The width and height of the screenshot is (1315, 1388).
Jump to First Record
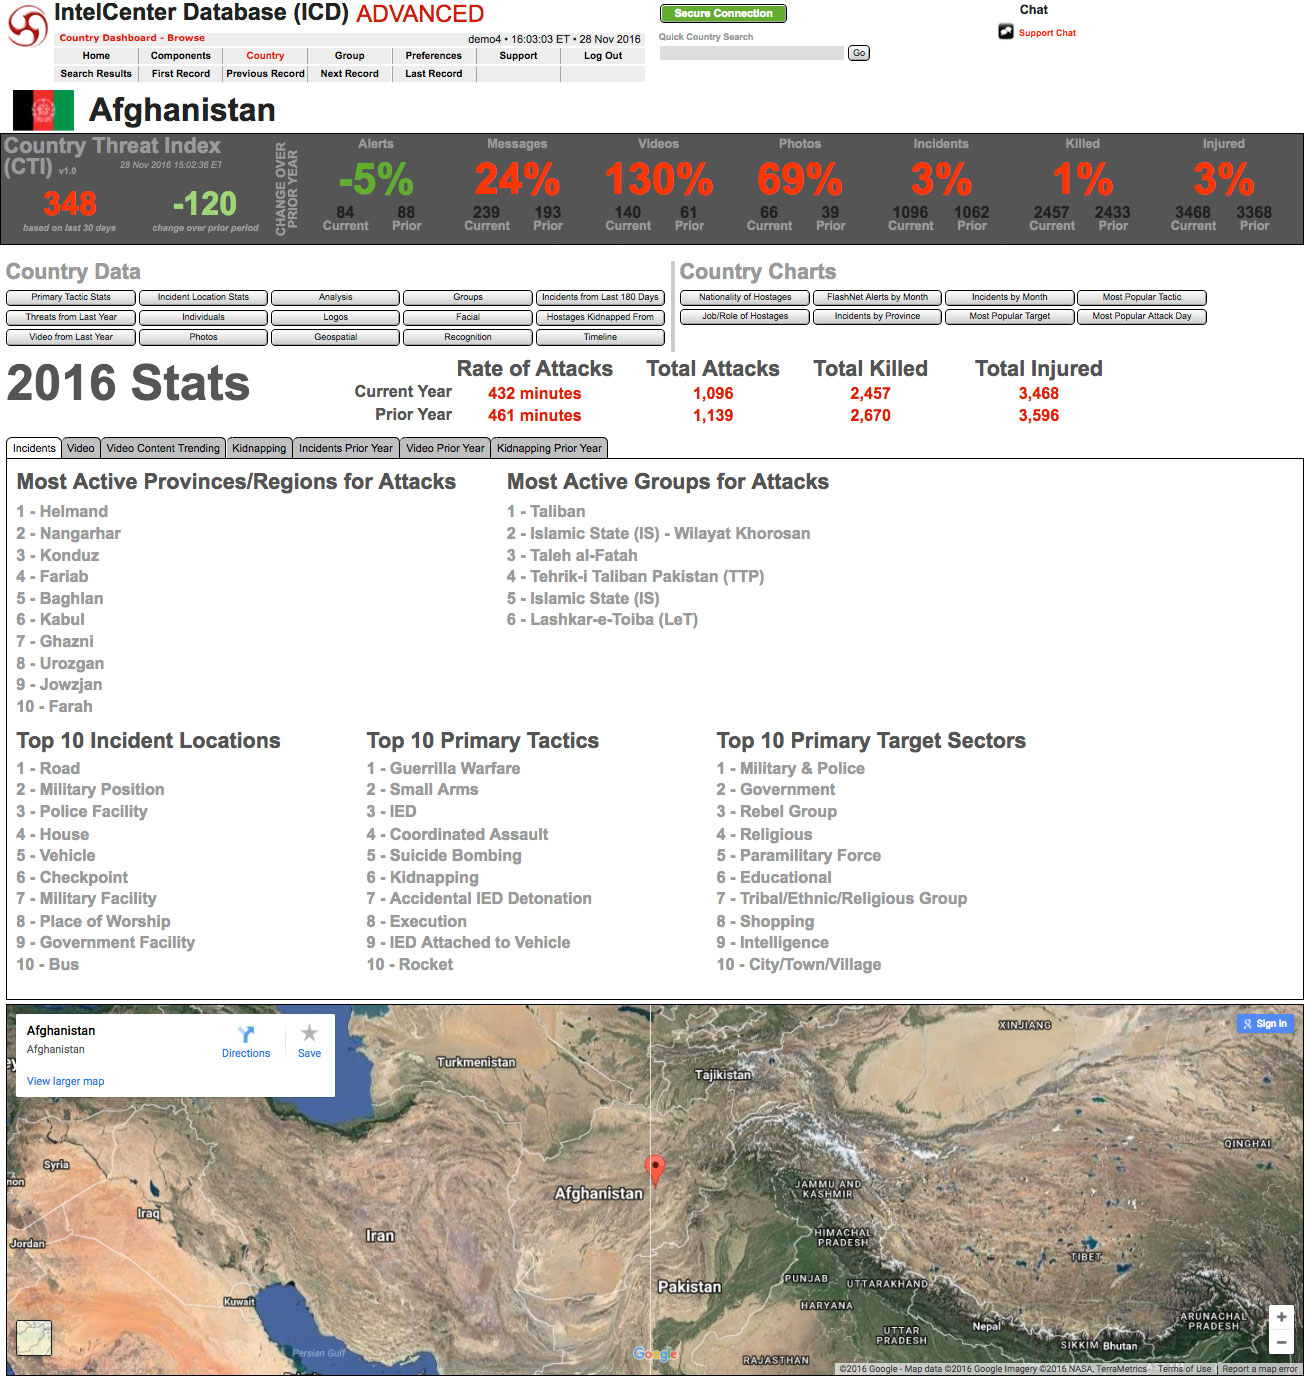point(180,74)
